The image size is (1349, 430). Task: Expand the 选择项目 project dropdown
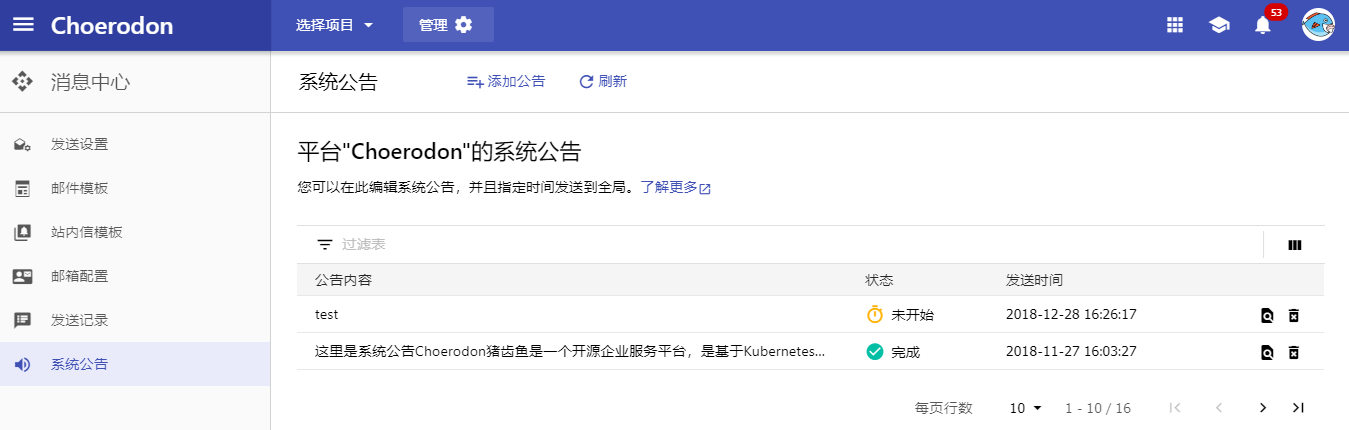click(x=334, y=25)
